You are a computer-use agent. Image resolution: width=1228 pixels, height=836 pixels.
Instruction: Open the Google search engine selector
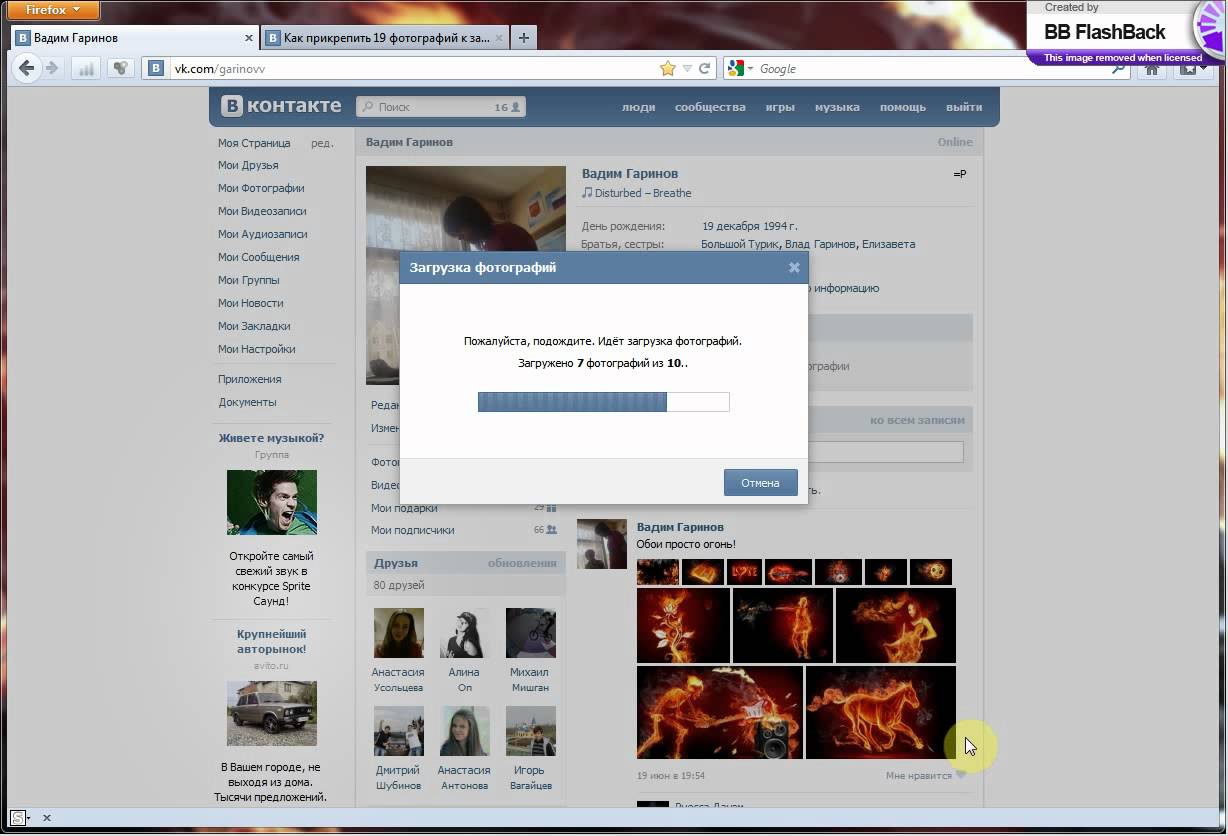pyautogui.click(x=741, y=68)
